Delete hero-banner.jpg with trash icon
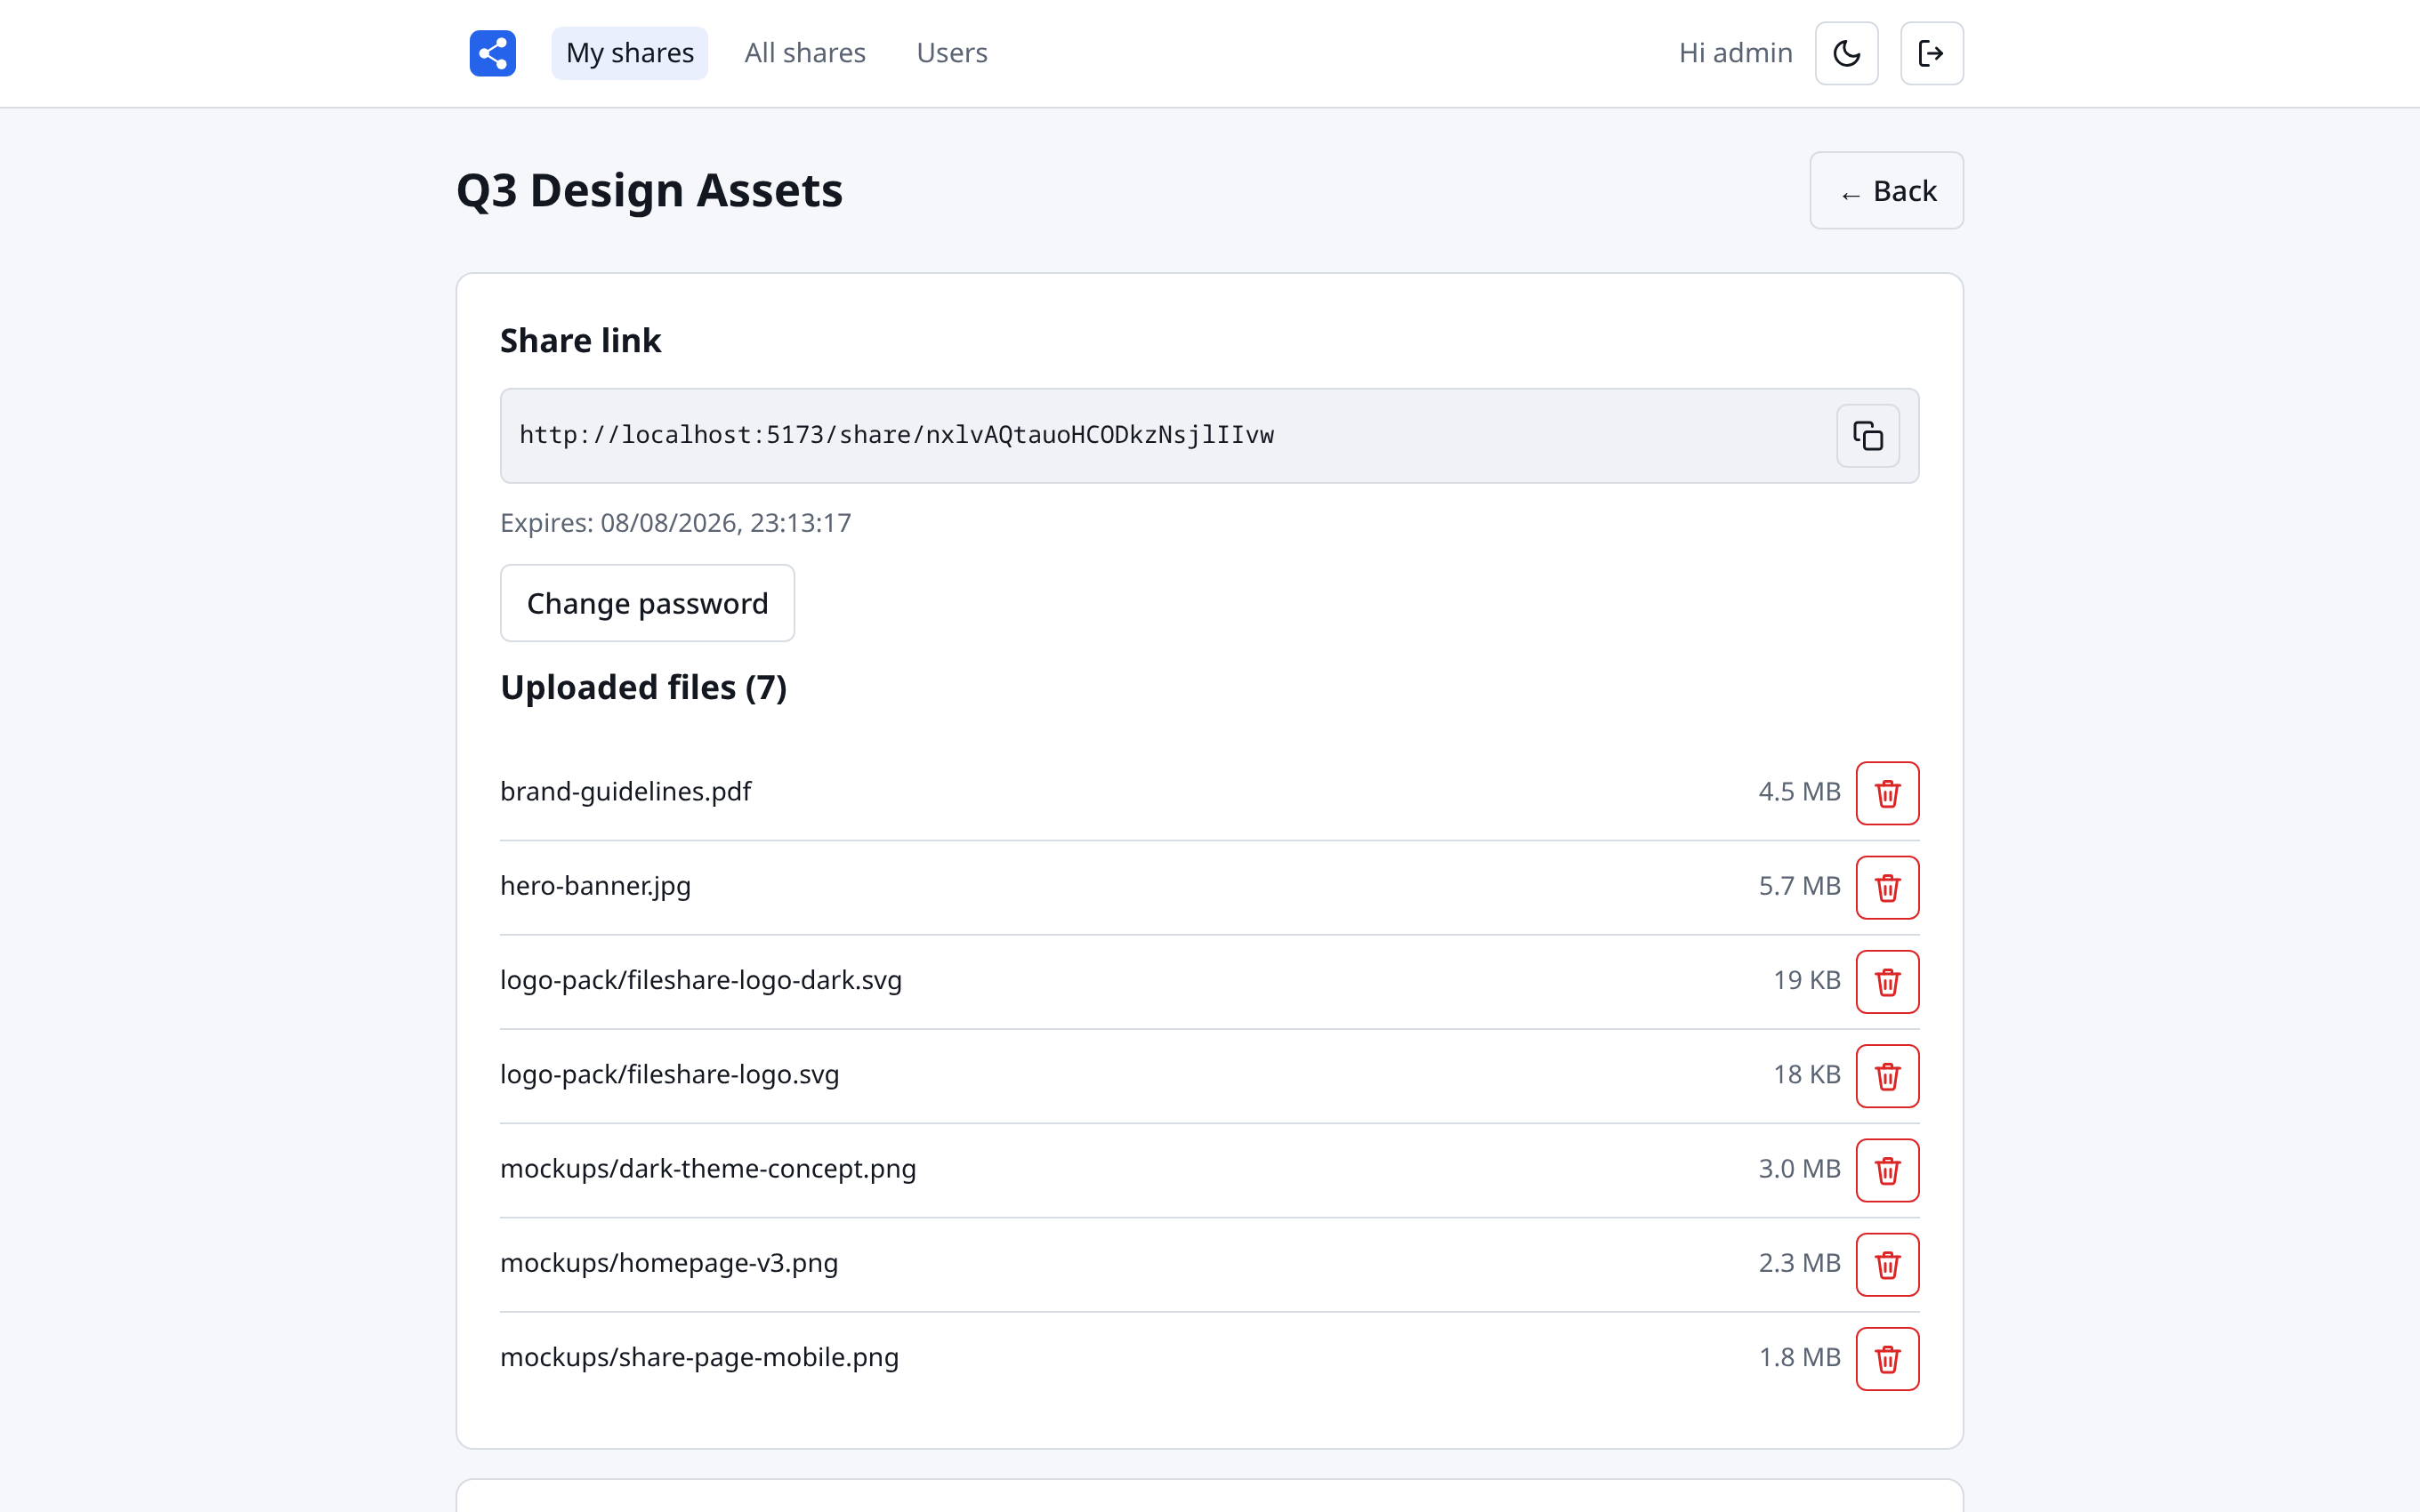 point(1887,887)
